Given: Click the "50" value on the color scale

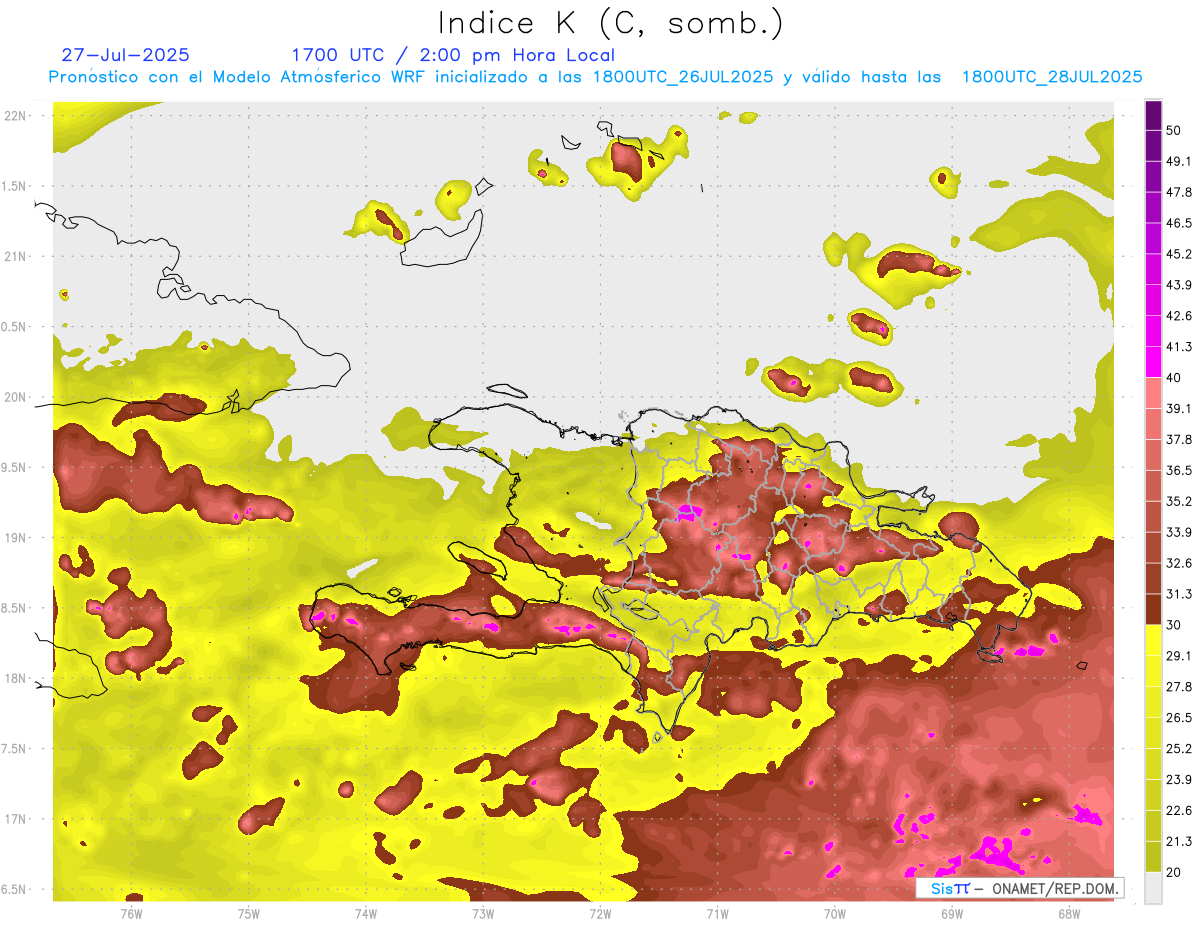Looking at the screenshot, I should [1174, 130].
